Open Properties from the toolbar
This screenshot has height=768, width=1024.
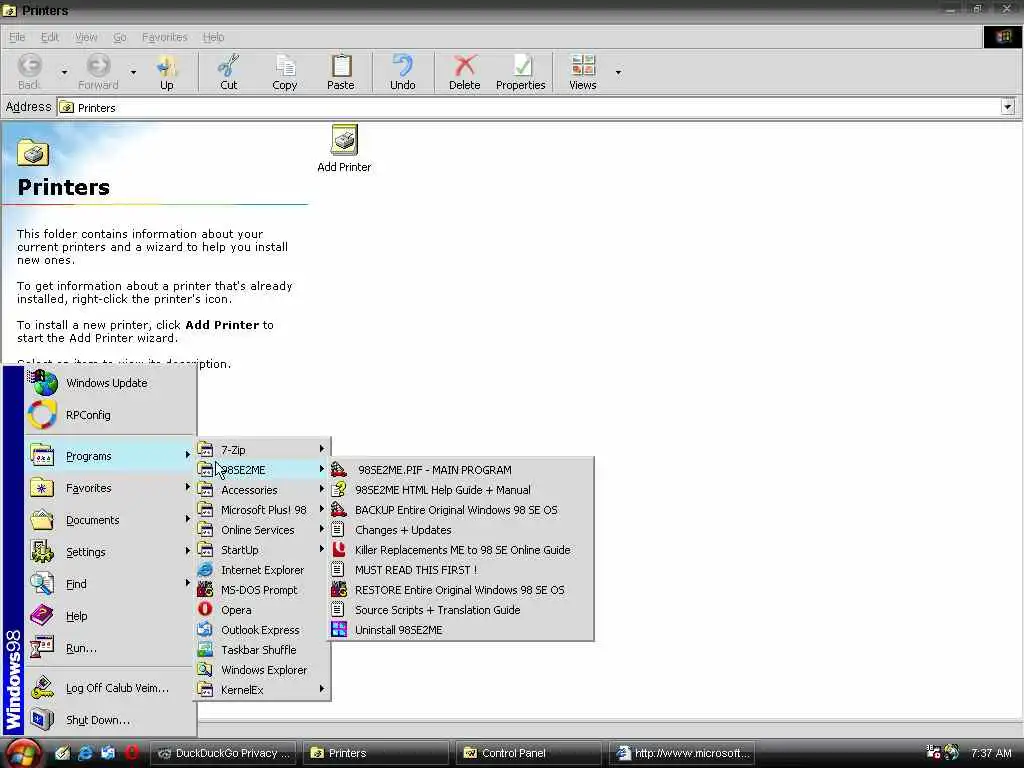coord(520,72)
